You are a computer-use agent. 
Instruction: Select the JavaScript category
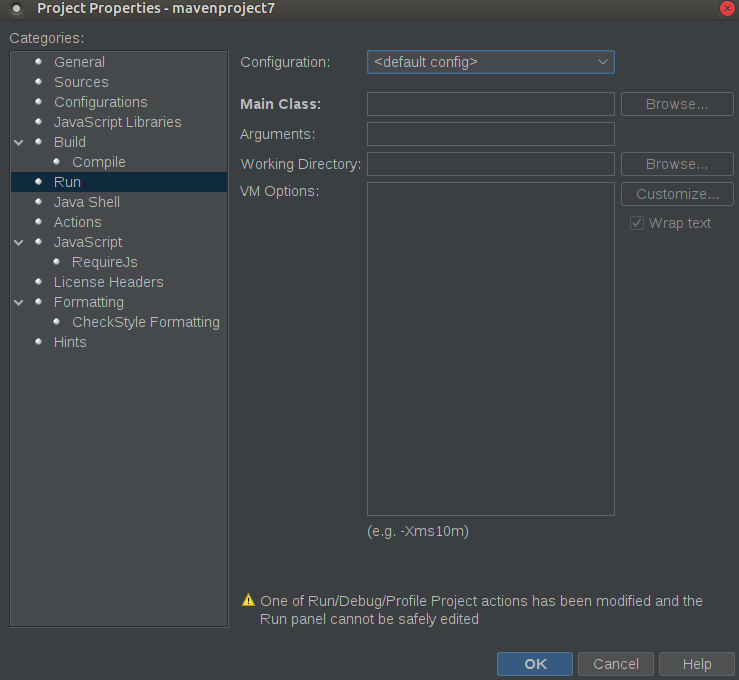click(88, 242)
